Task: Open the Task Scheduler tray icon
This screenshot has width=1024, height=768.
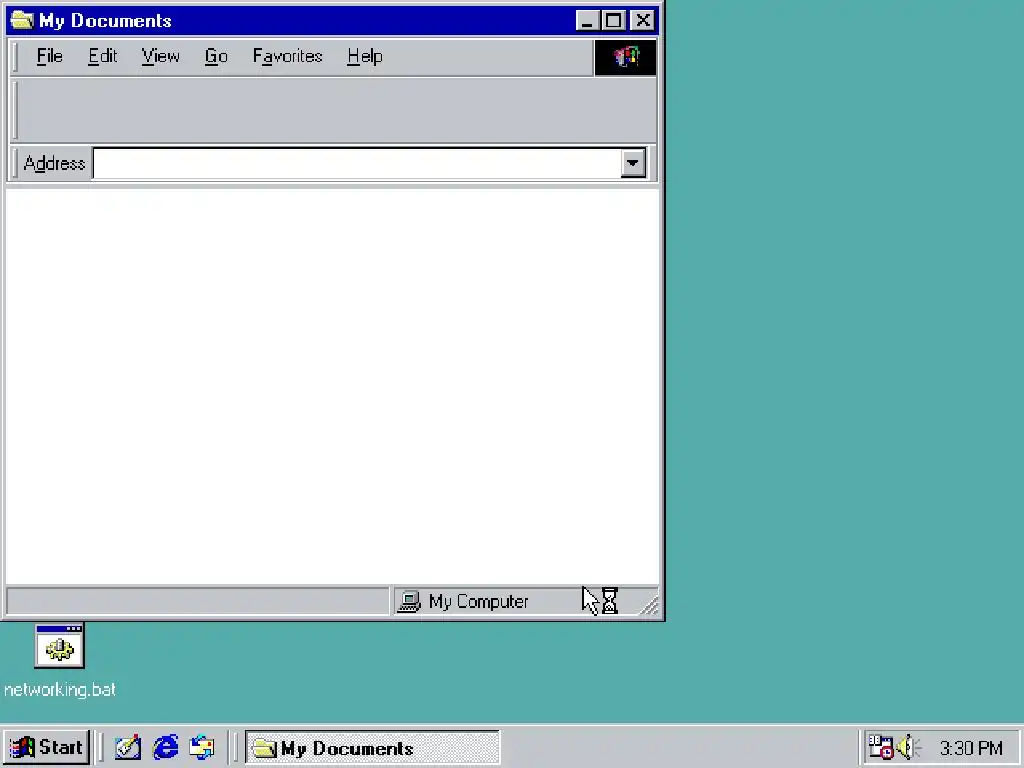Action: (x=880, y=747)
